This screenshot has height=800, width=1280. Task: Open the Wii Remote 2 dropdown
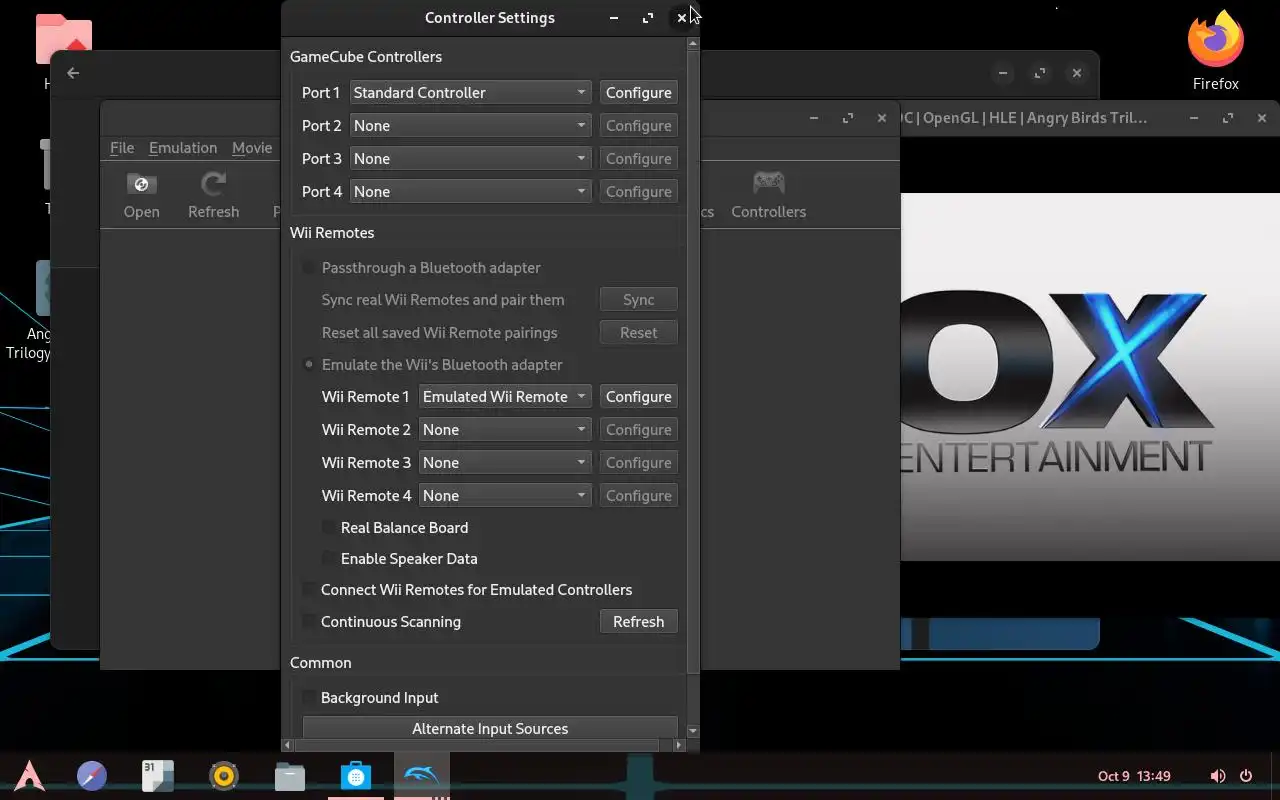505,430
